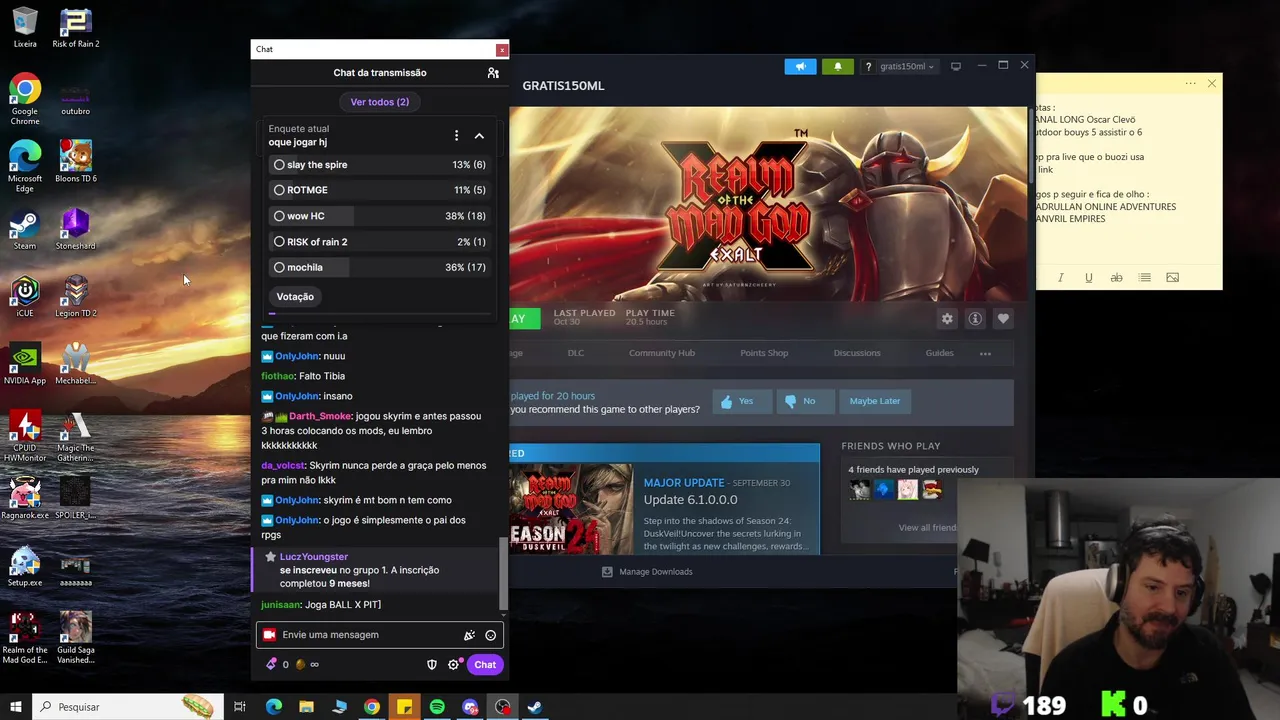Insert image into sticky note
1280x720 pixels.
pos(1173,278)
